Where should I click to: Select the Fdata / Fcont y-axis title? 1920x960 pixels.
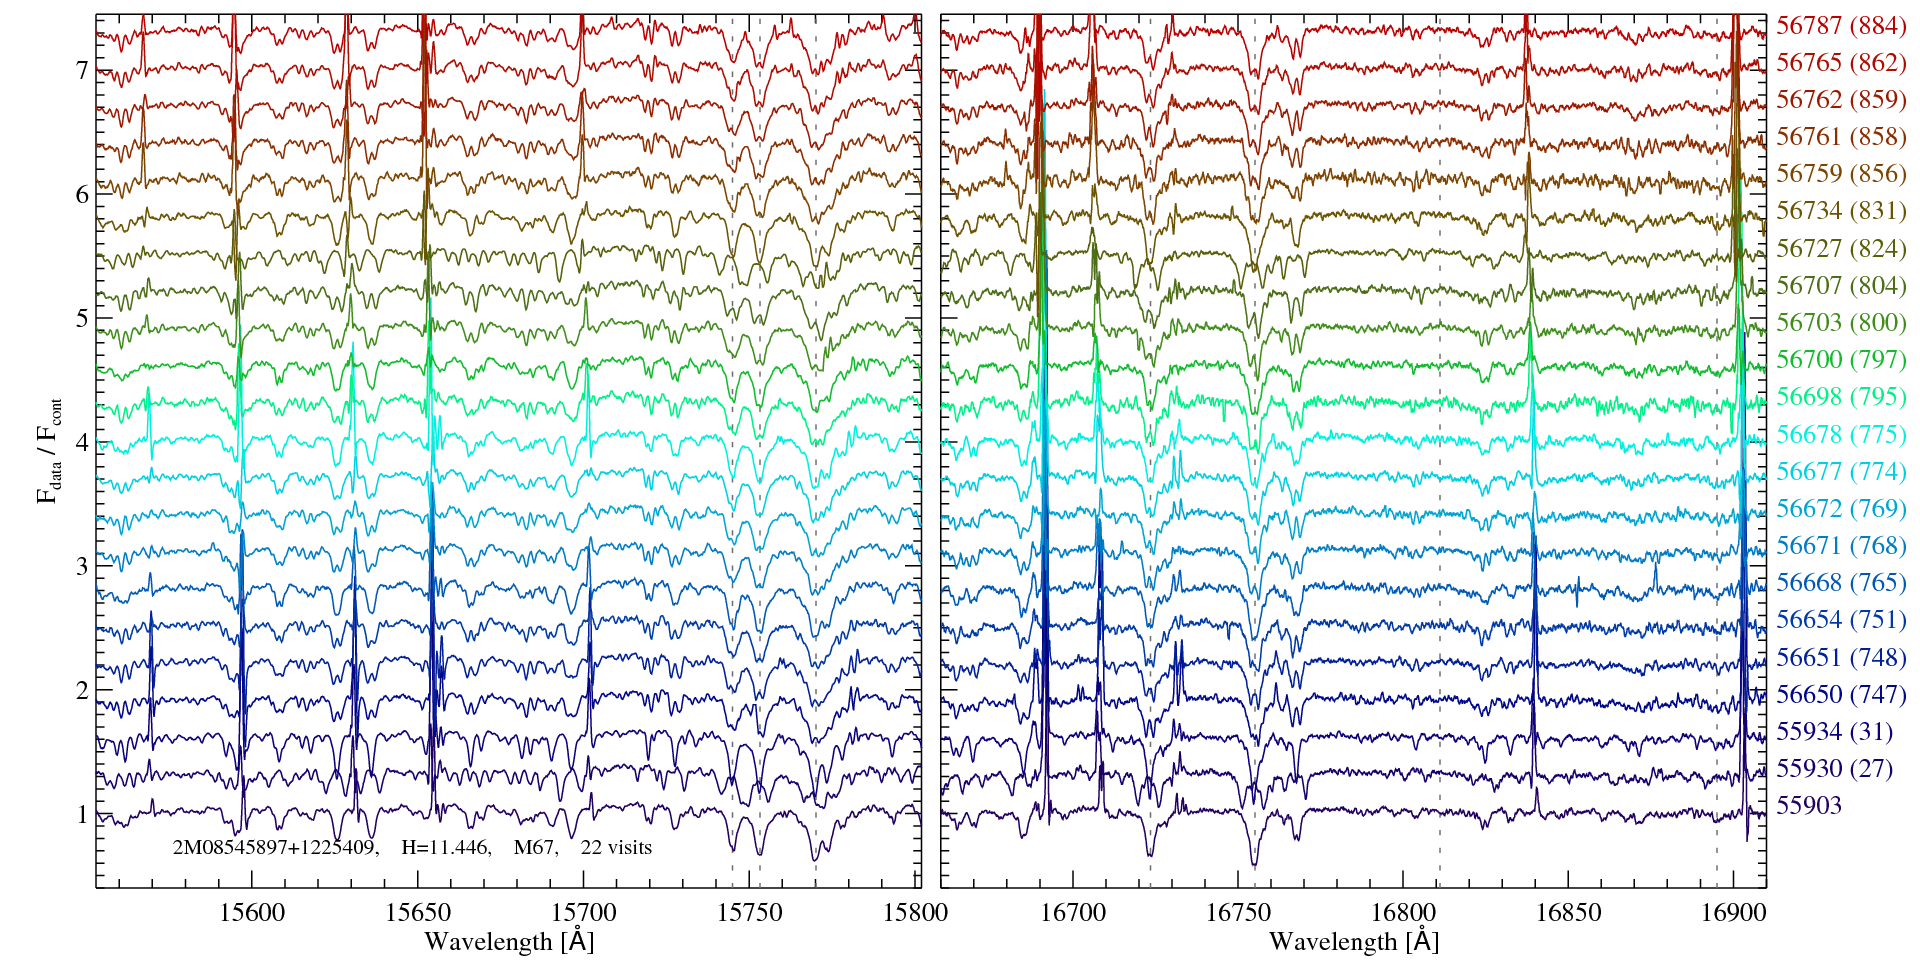click(x=50, y=450)
